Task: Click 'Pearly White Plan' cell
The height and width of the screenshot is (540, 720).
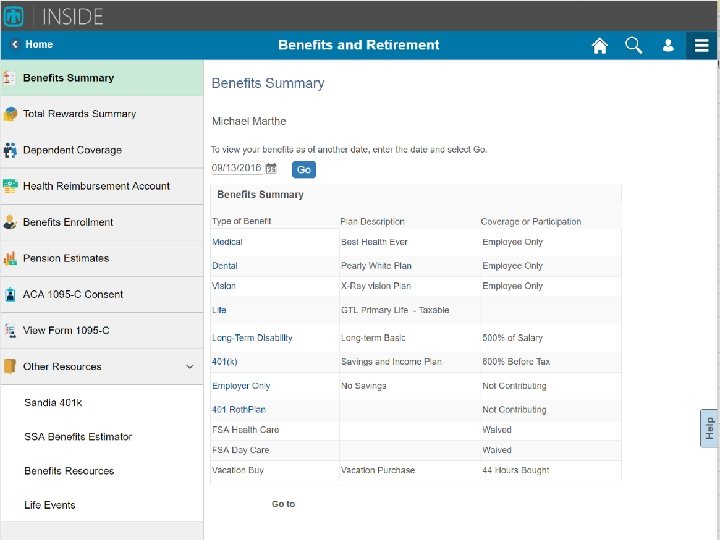Action: pyautogui.click(x=376, y=266)
